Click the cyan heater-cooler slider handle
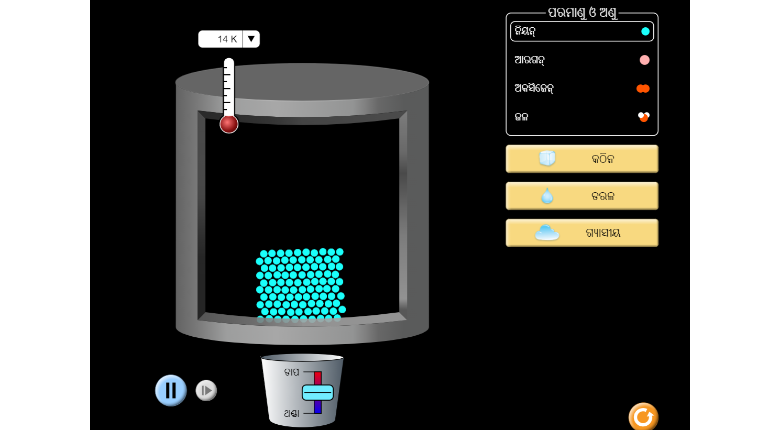780x430 pixels. pyautogui.click(x=318, y=392)
